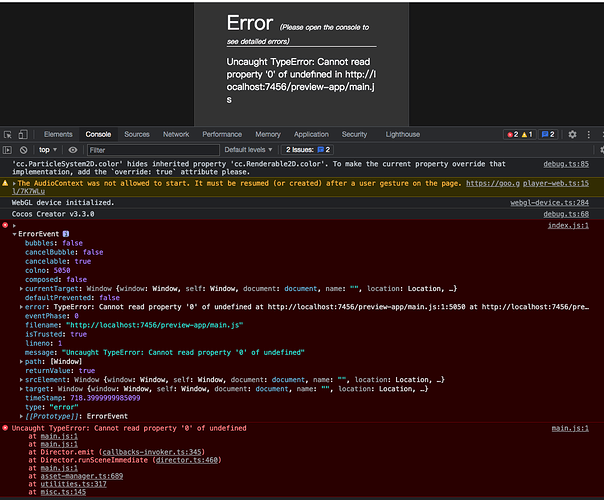Activate the inspect element picker icon
This screenshot has width=604, height=500.
[x=8, y=134]
